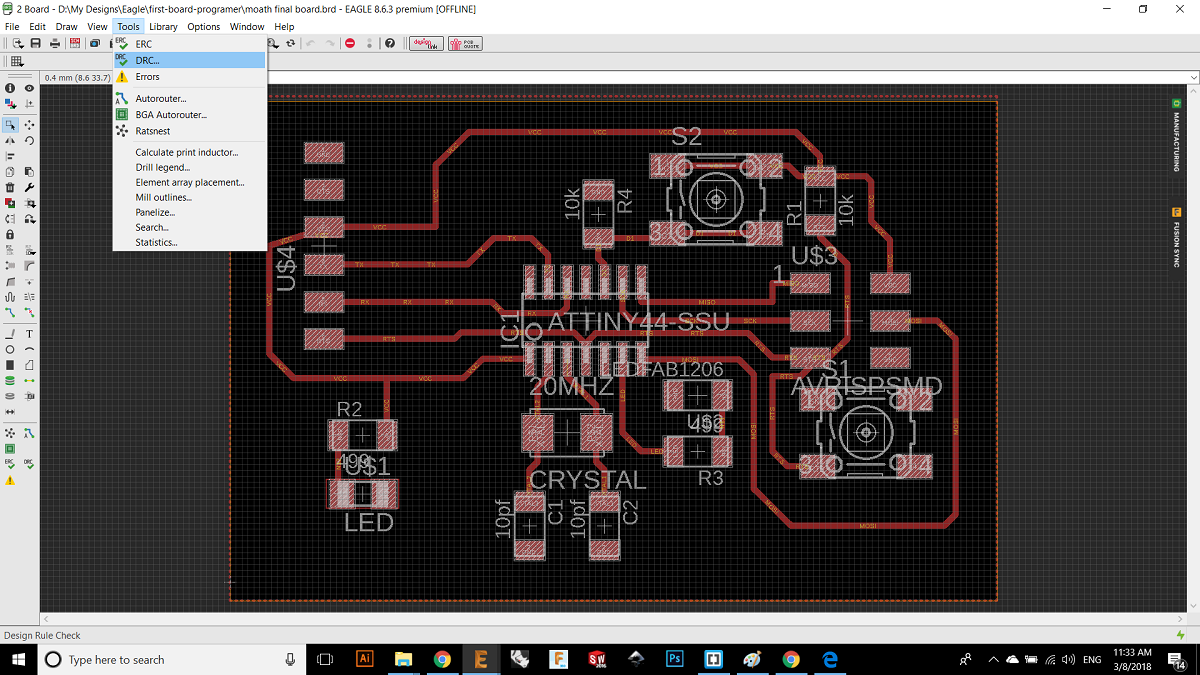Switch to schematic via SCH/BRD toolbar icon
Image resolution: width=1200 pixels, height=675 pixels.
click(x=74, y=44)
